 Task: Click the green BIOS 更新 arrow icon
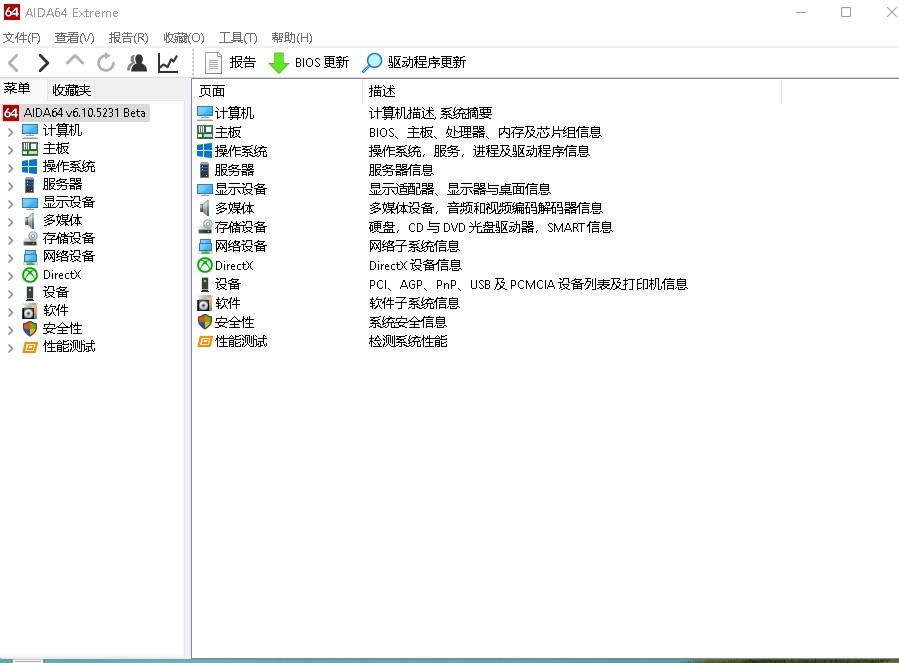[x=279, y=63]
